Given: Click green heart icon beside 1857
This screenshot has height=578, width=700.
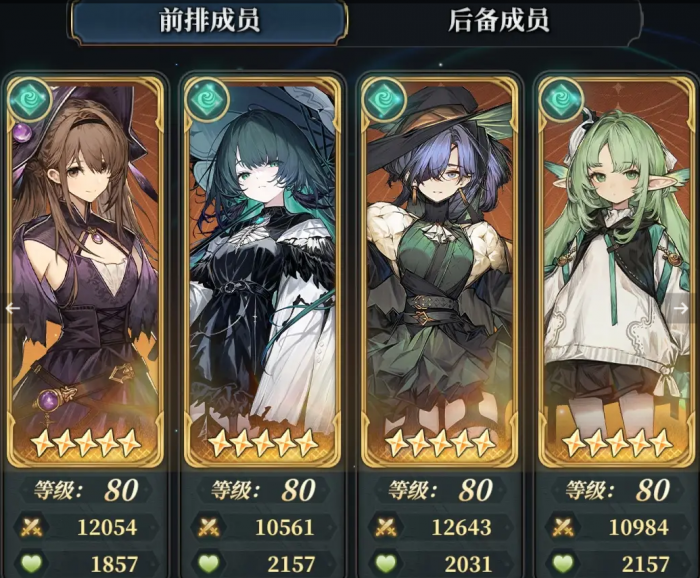Looking at the screenshot, I should point(32,564).
